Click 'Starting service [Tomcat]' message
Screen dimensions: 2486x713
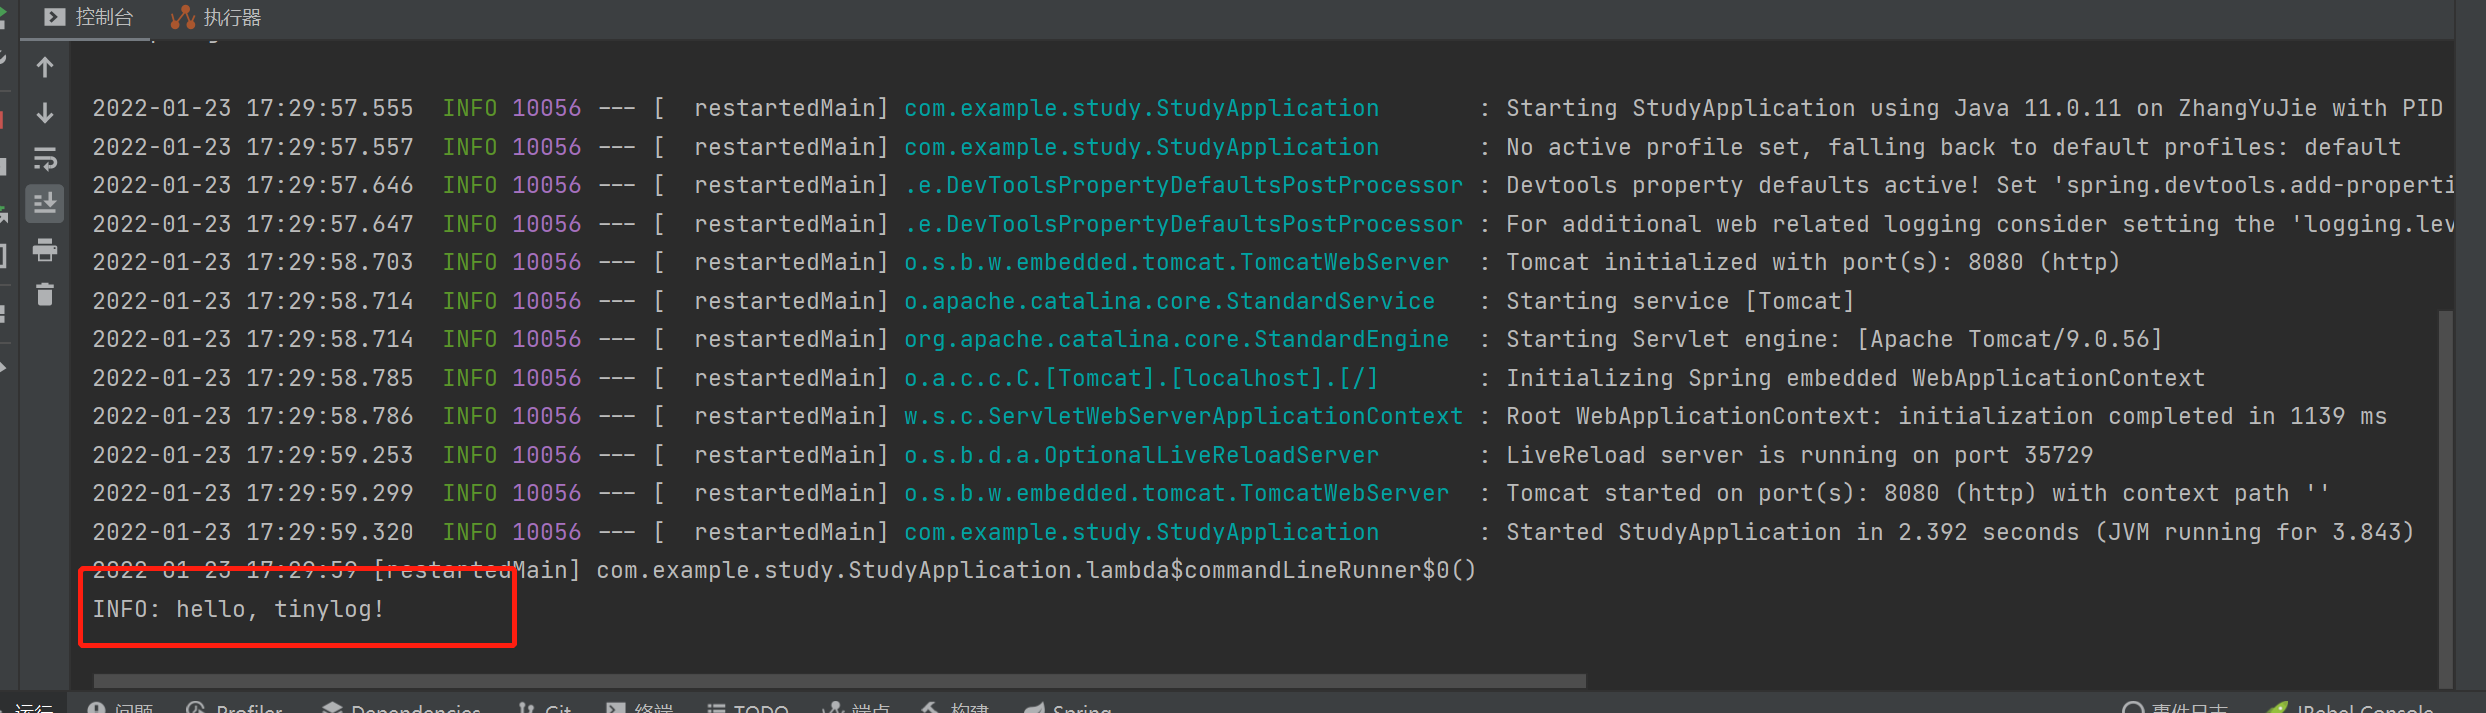1680,301
